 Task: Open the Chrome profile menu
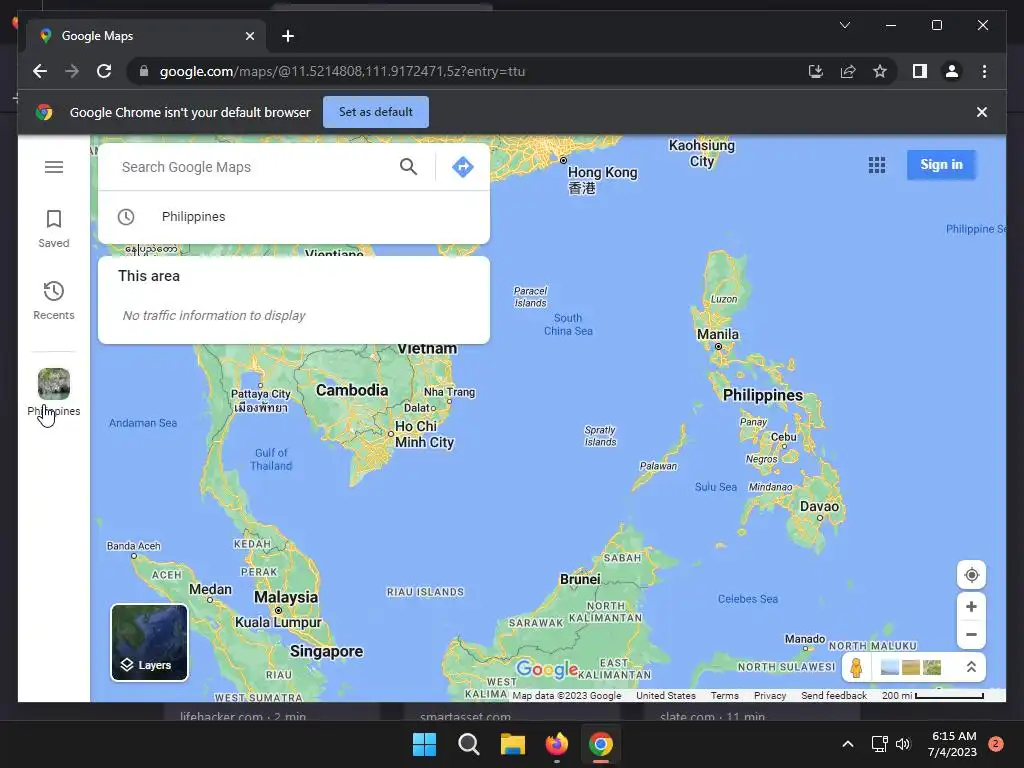click(x=952, y=71)
